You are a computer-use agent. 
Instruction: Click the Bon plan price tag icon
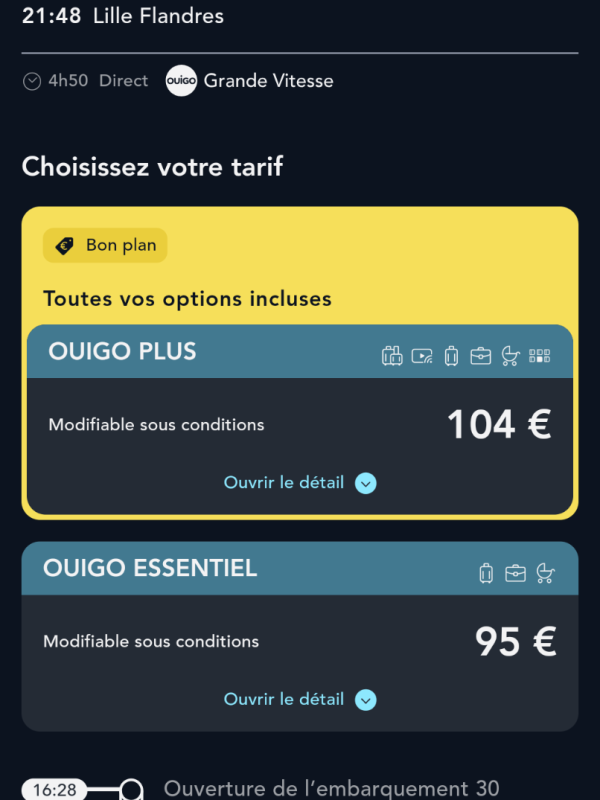tap(65, 246)
